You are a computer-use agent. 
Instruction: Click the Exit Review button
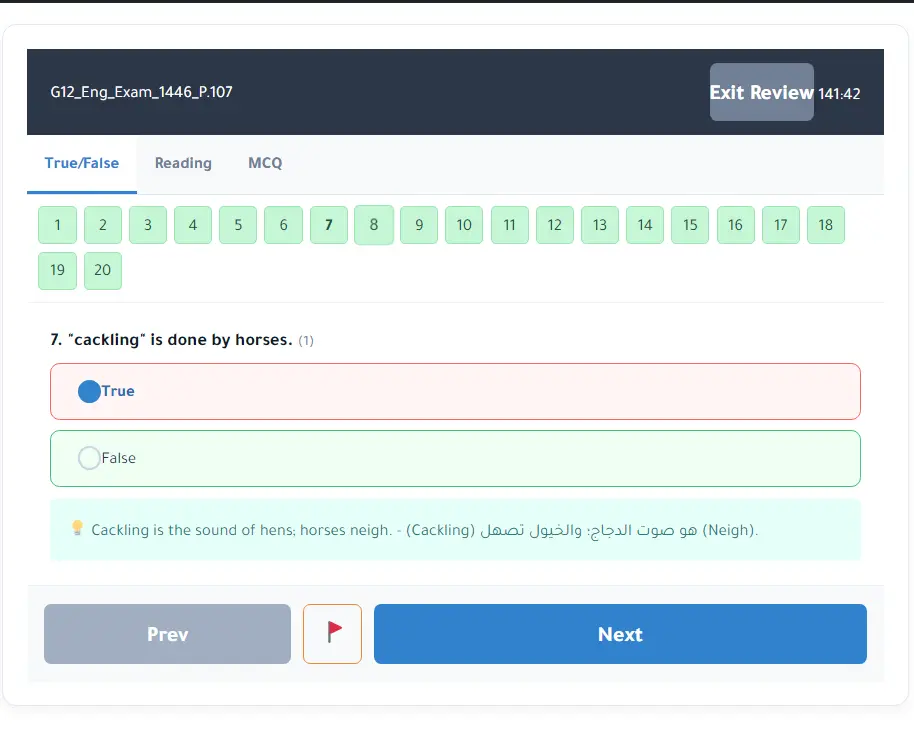pyautogui.click(x=761, y=92)
